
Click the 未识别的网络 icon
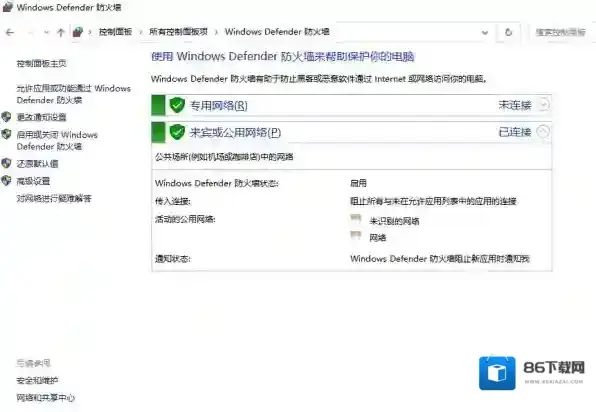point(355,219)
